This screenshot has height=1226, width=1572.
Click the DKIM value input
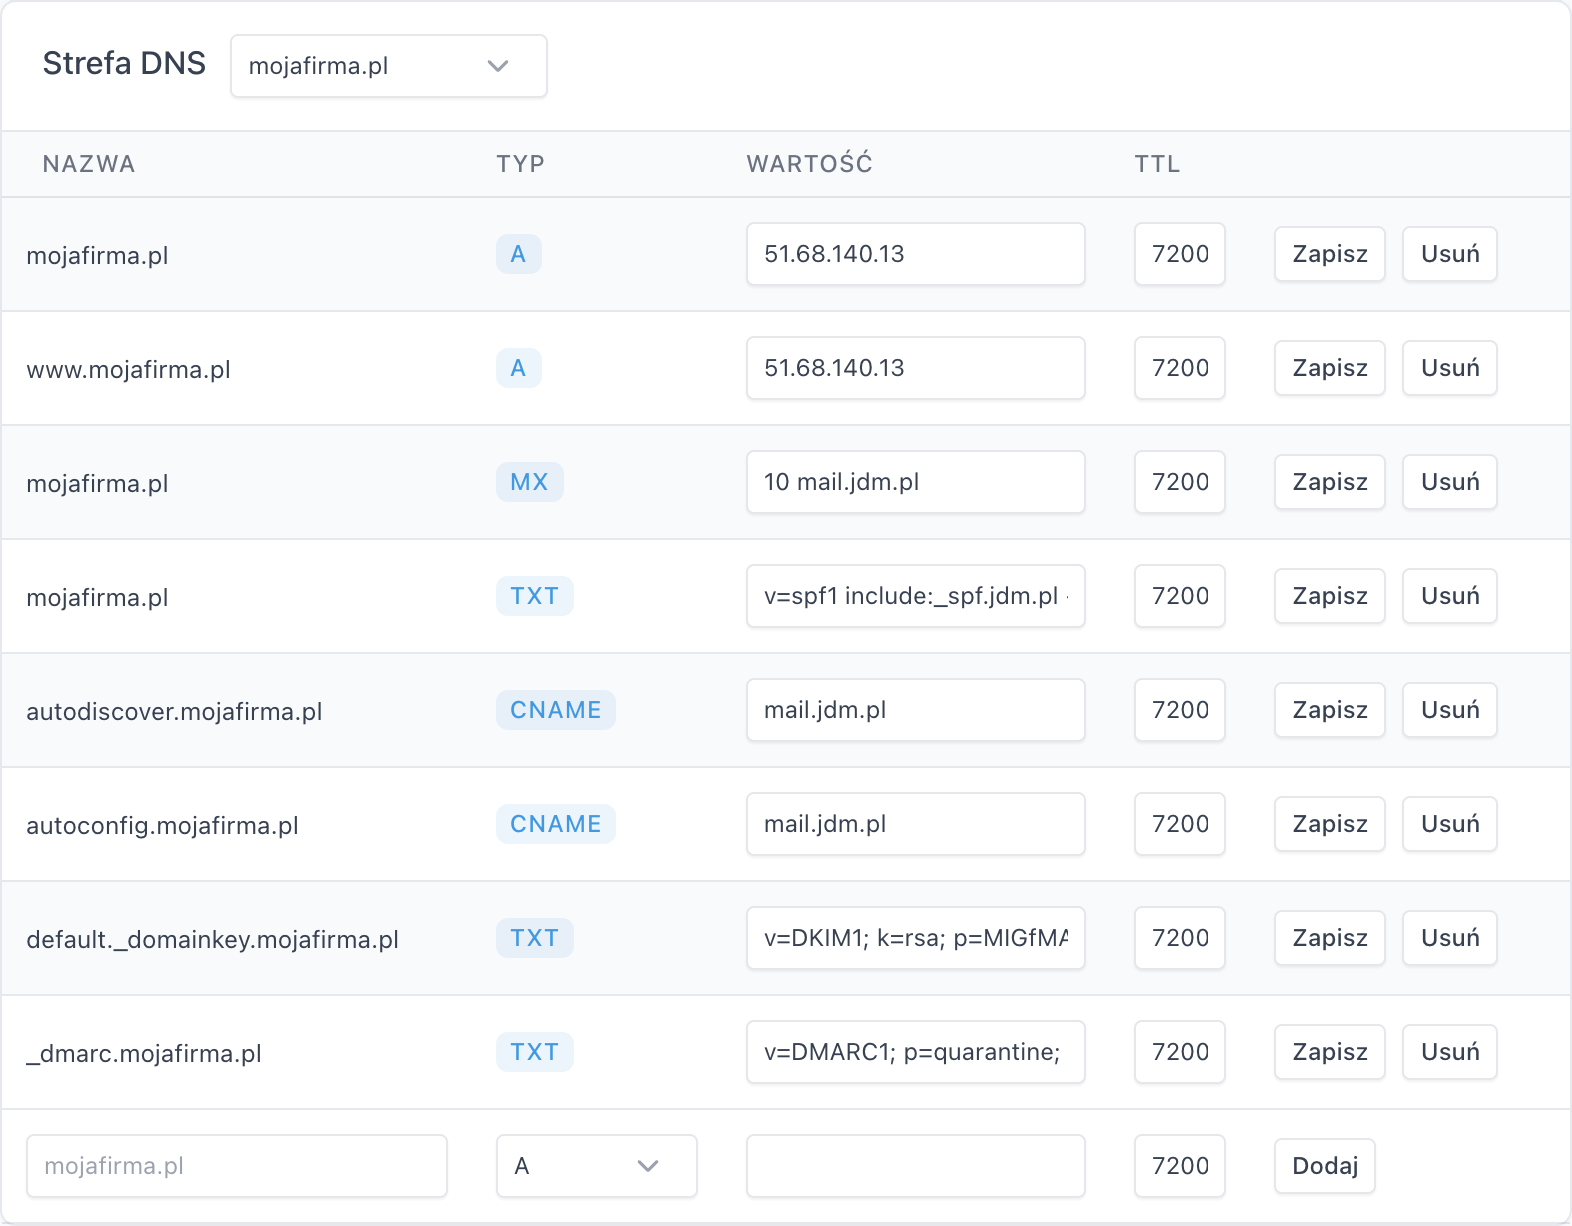tap(915, 938)
